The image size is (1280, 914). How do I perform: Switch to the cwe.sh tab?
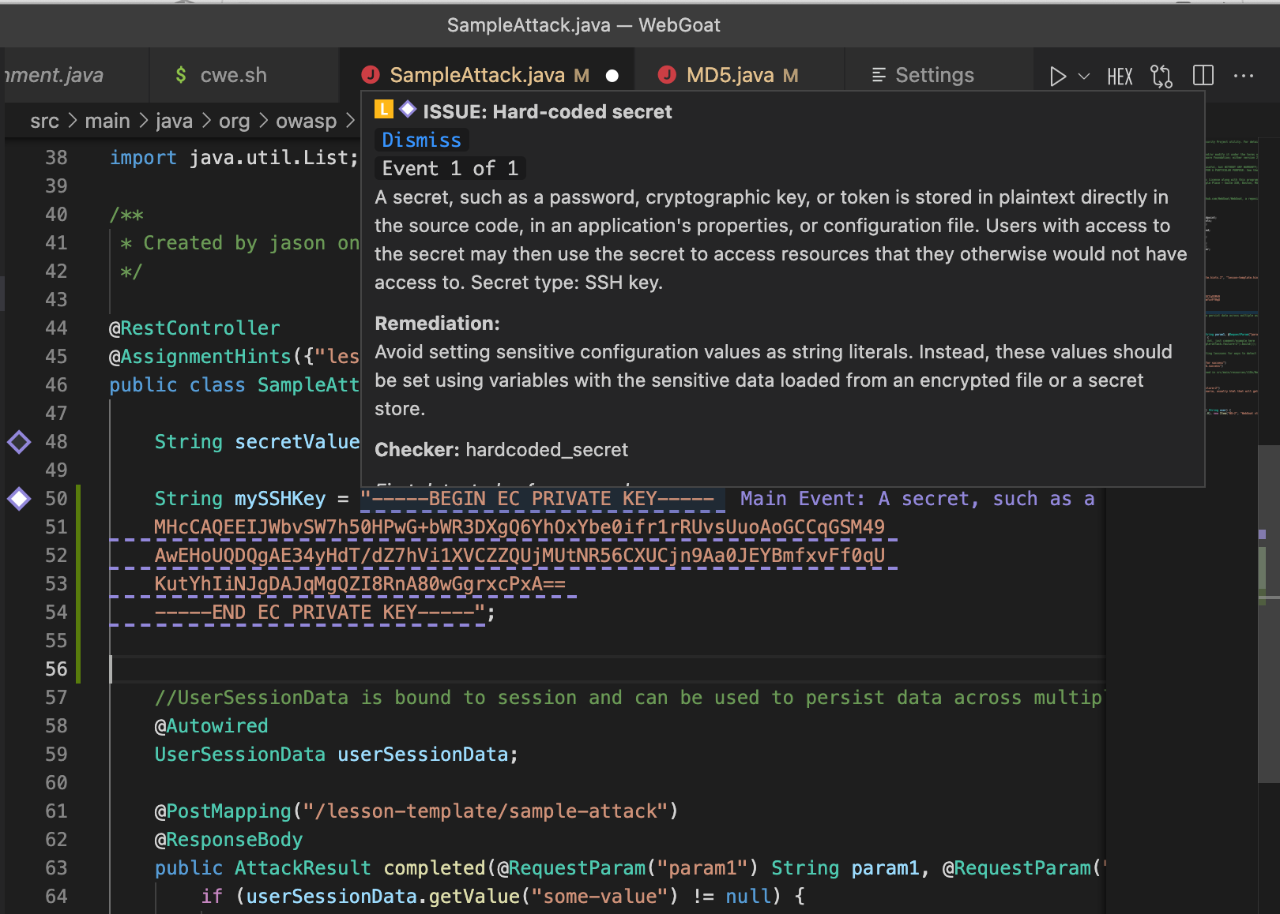pos(232,76)
